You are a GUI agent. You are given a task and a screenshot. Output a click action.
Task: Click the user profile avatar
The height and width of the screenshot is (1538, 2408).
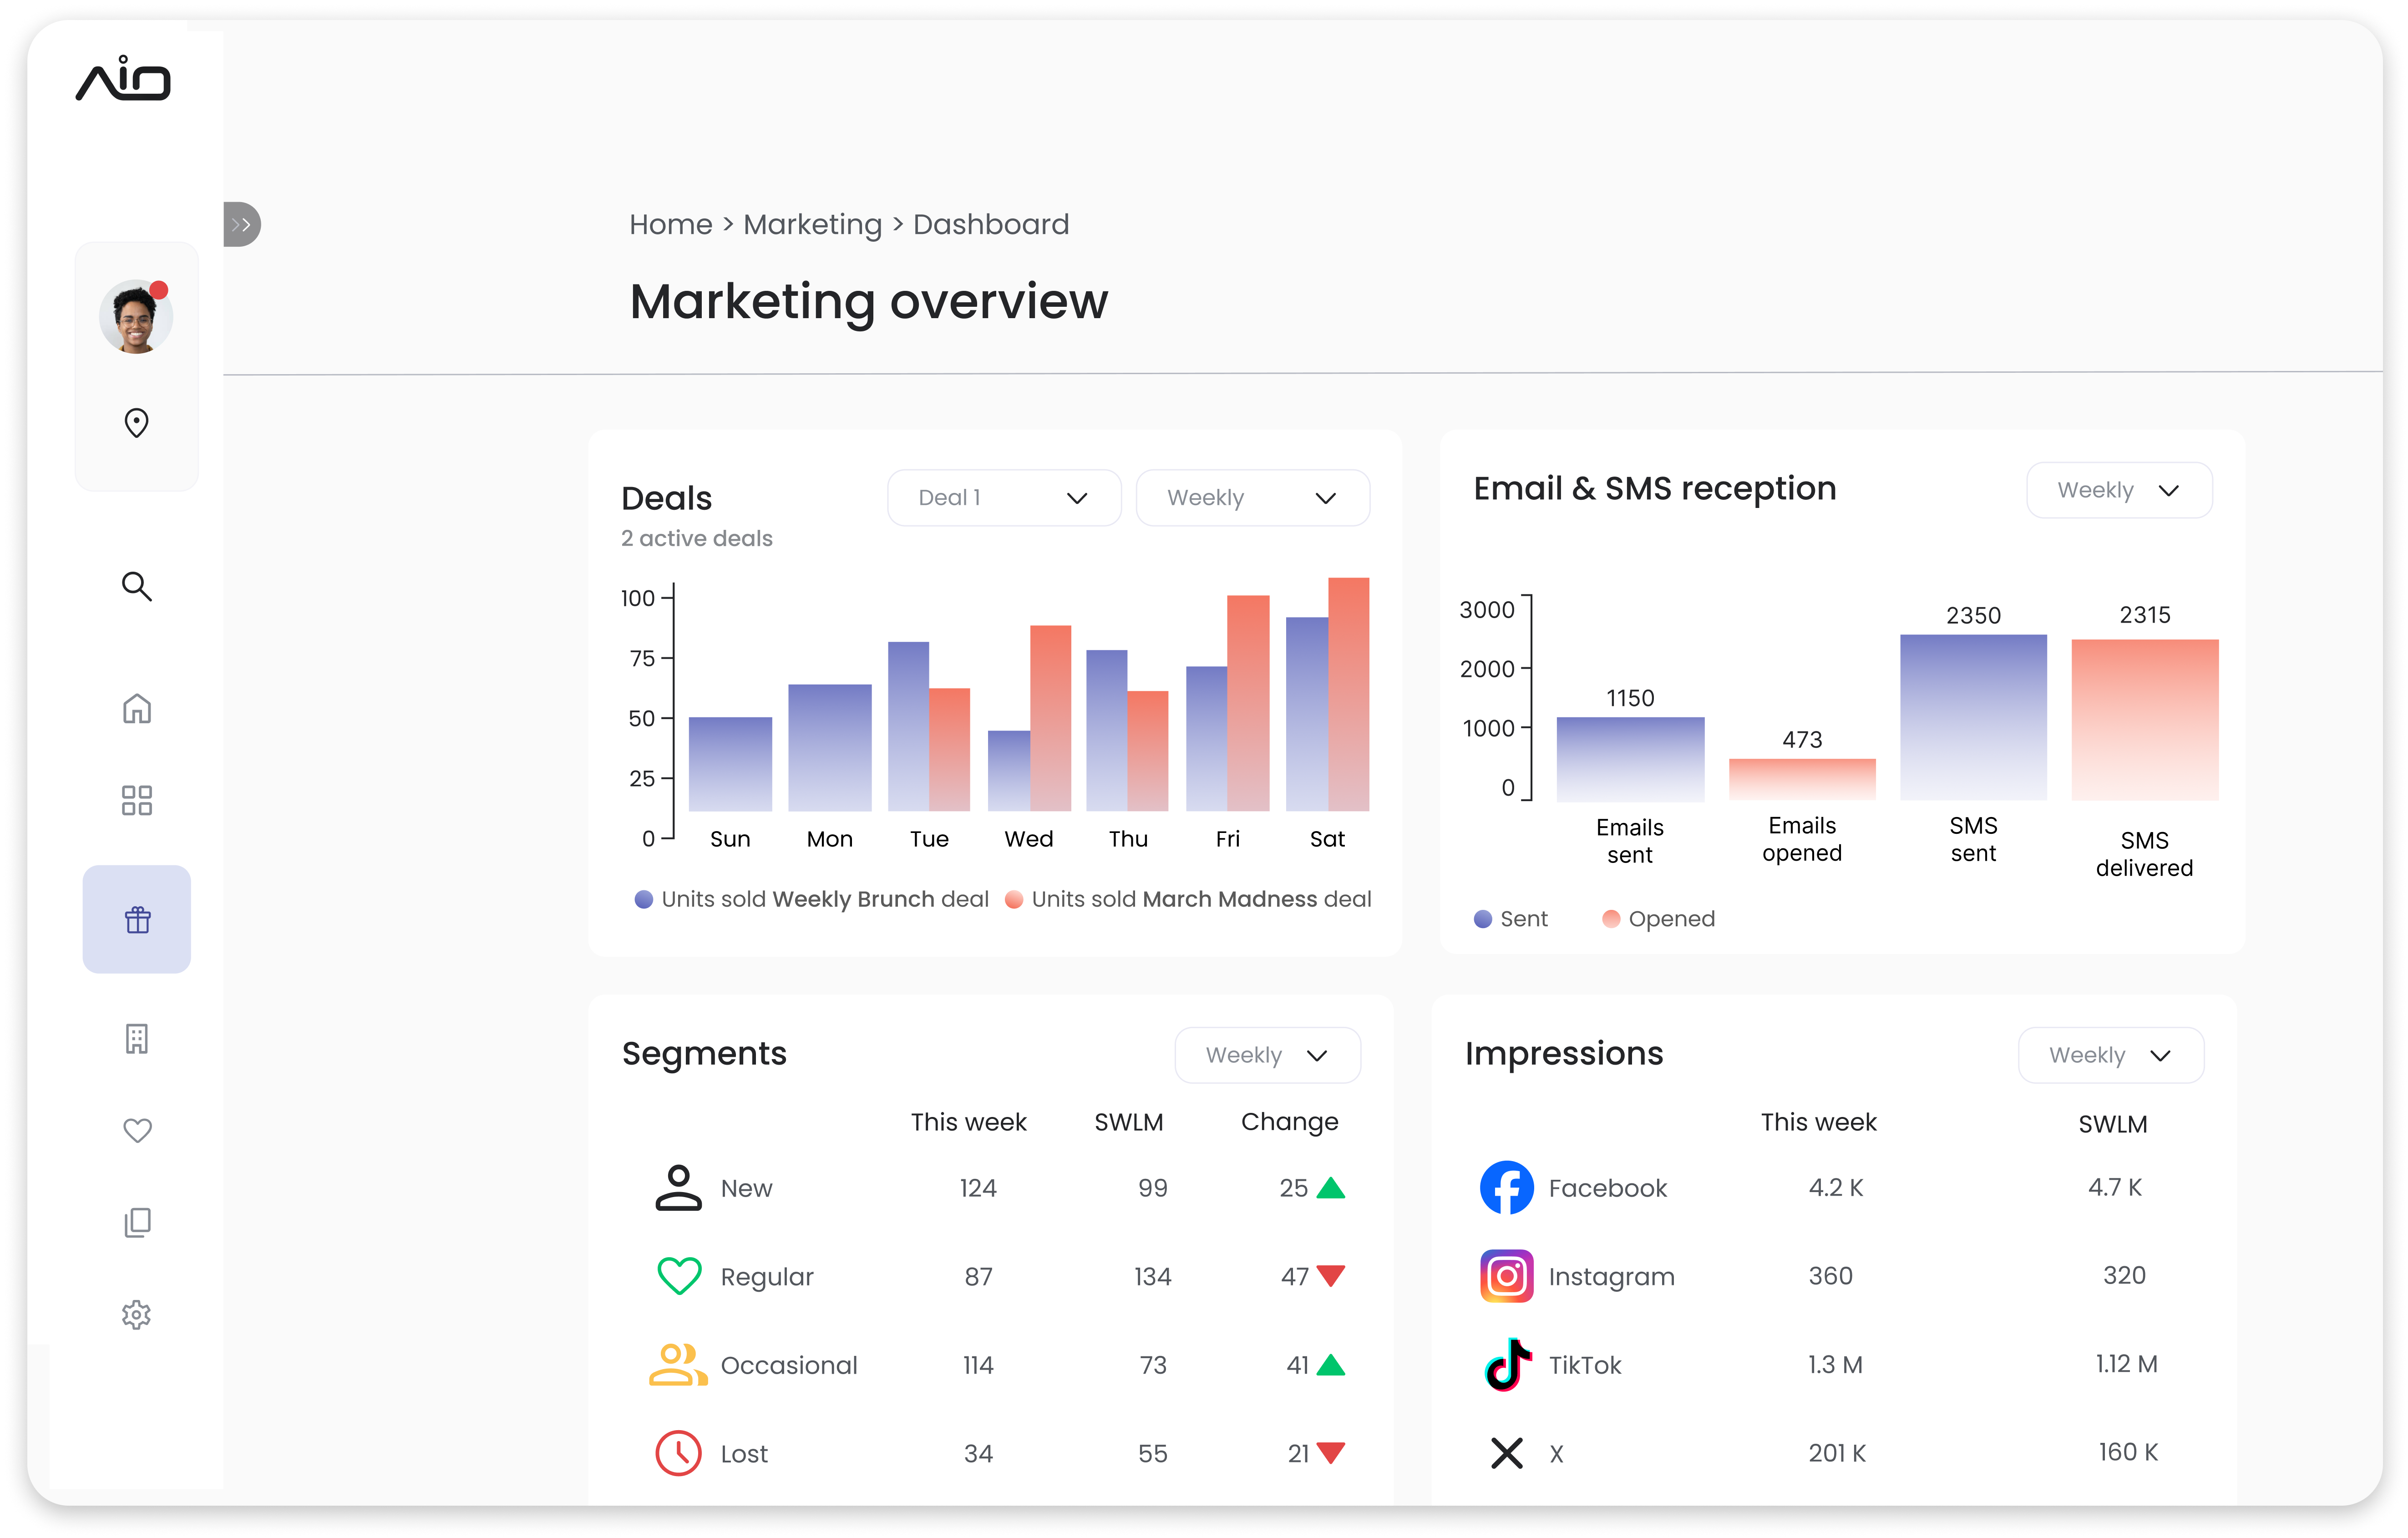[x=136, y=317]
